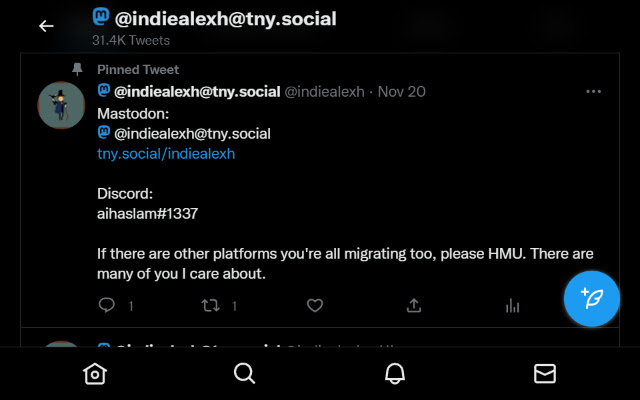Open the pinned tweet author's avatar
This screenshot has width=640, height=400.
60,105
